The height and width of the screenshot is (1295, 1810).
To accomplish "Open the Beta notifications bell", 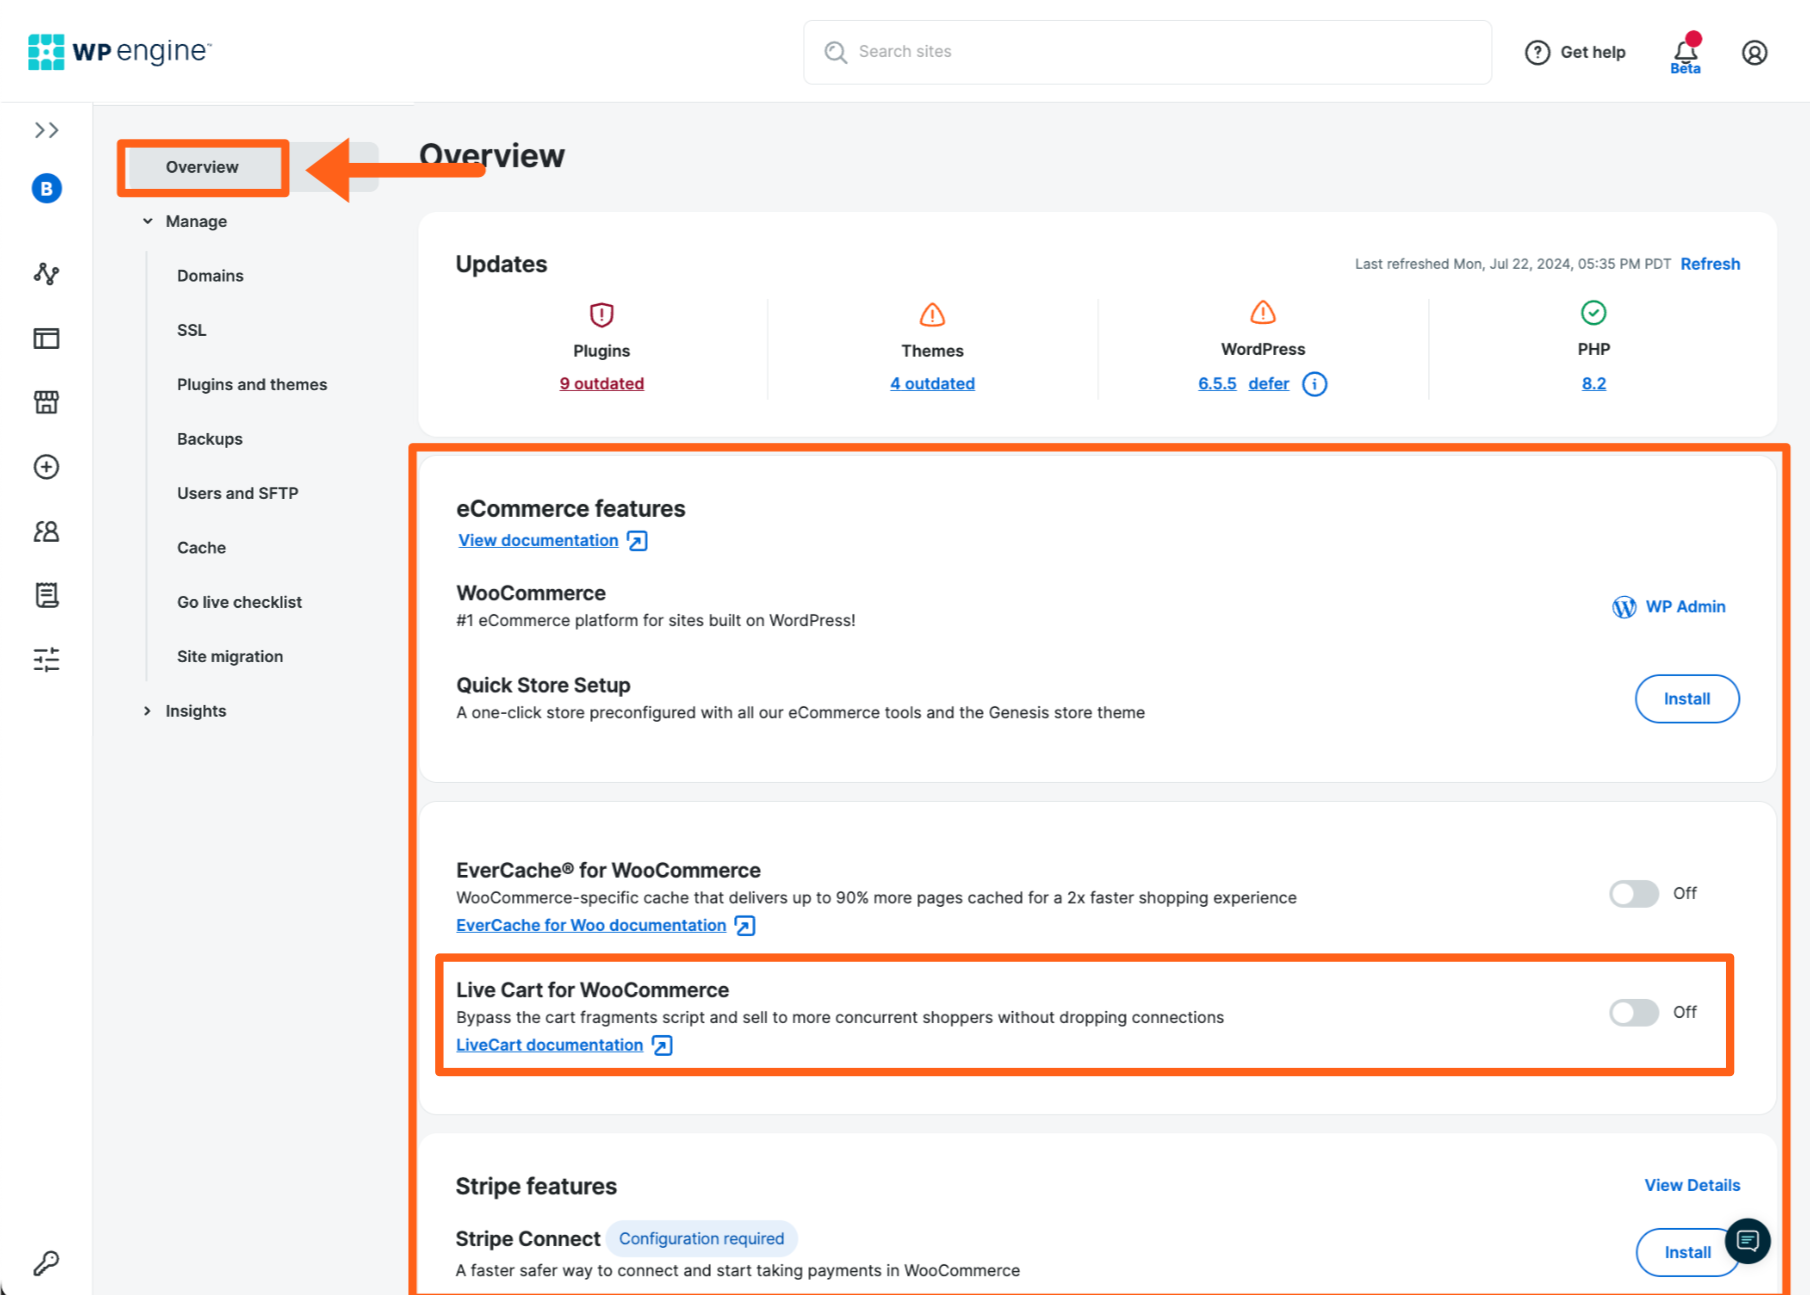I will (1683, 51).
